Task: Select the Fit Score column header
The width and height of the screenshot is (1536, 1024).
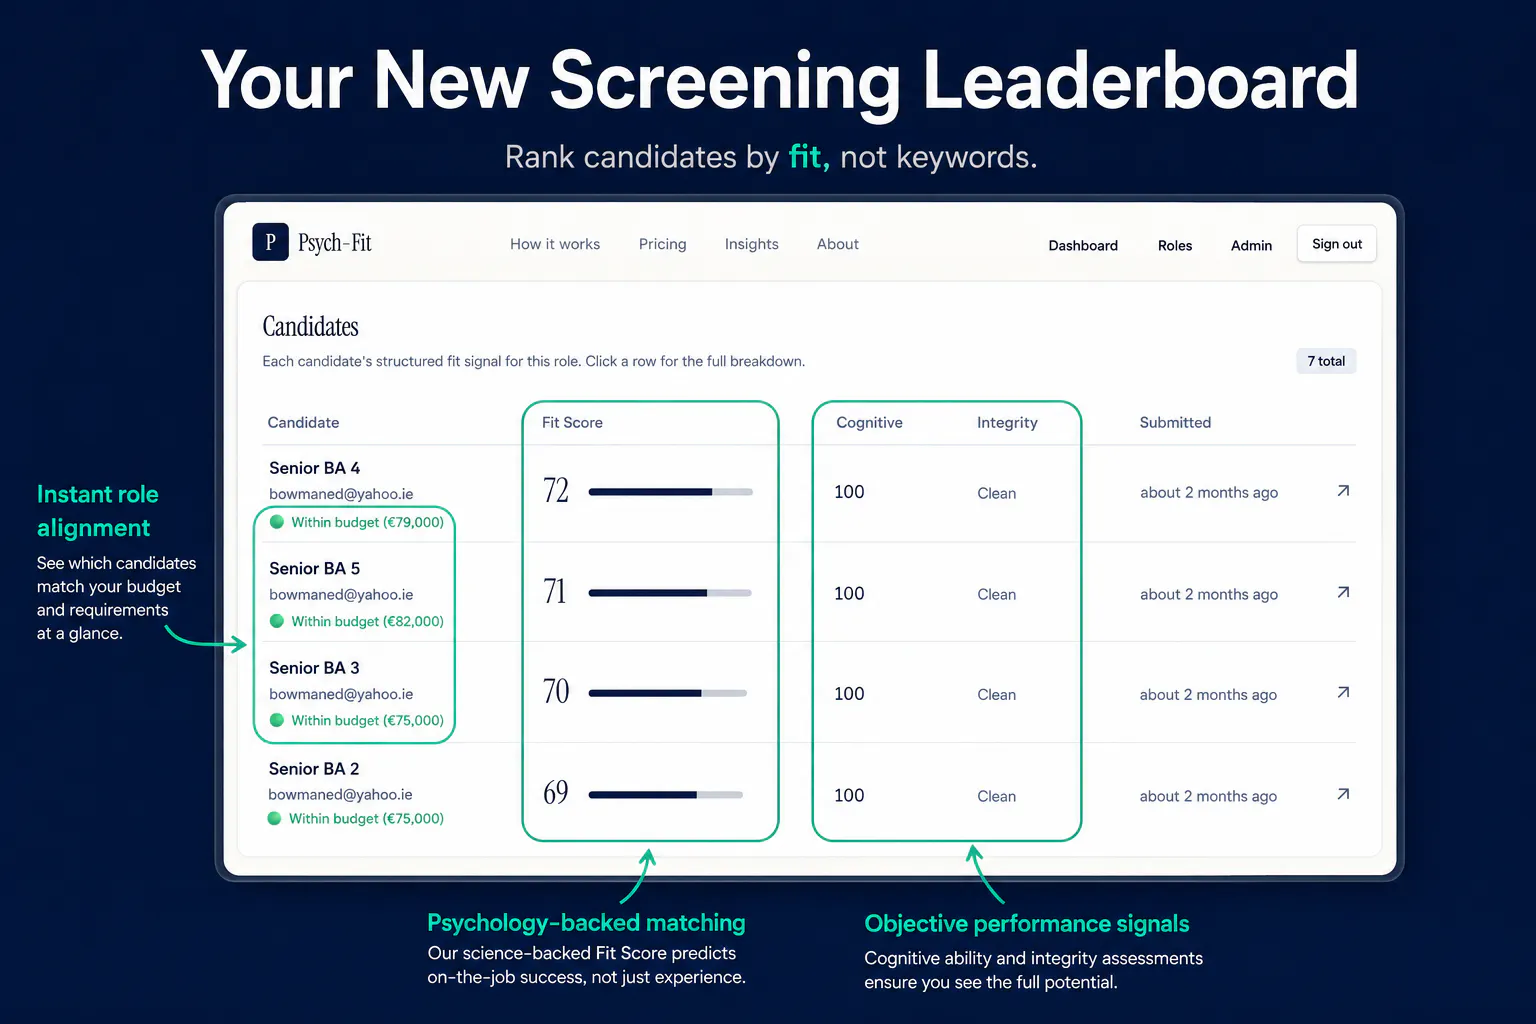Action: [x=572, y=423]
